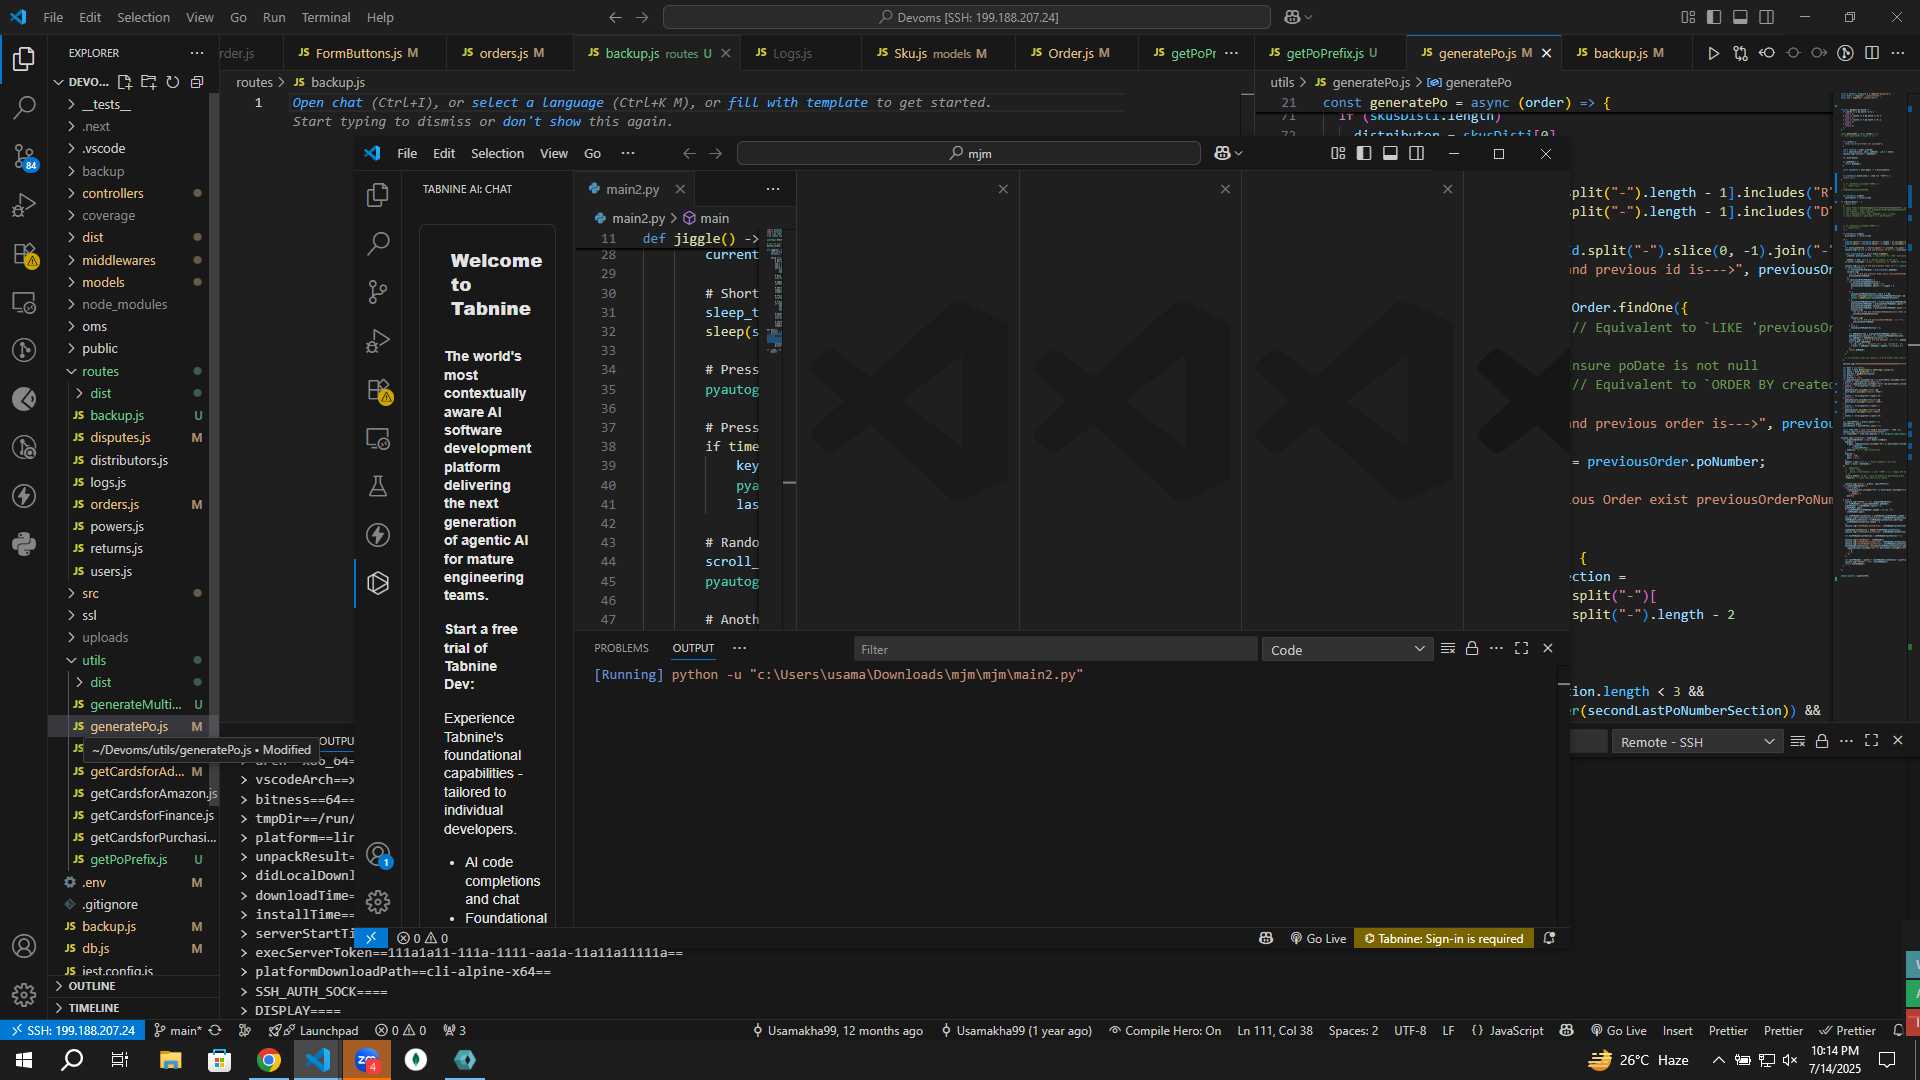The height and width of the screenshot is (1080, 1920).
Task: Open Windows Start menu
Action: click(x=24, y=1060)
